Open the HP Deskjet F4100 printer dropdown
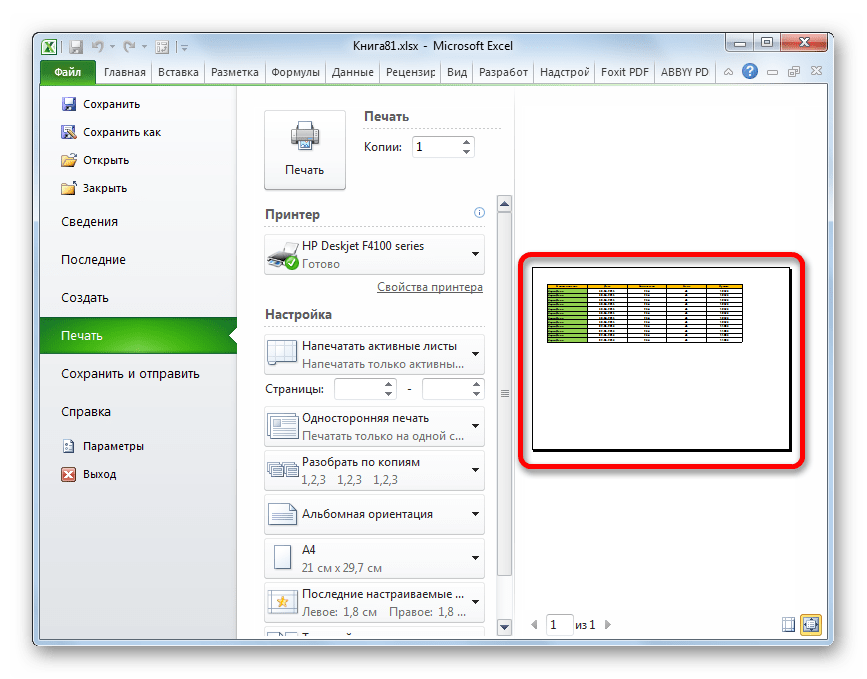867x679 pixels. point(374,254)
